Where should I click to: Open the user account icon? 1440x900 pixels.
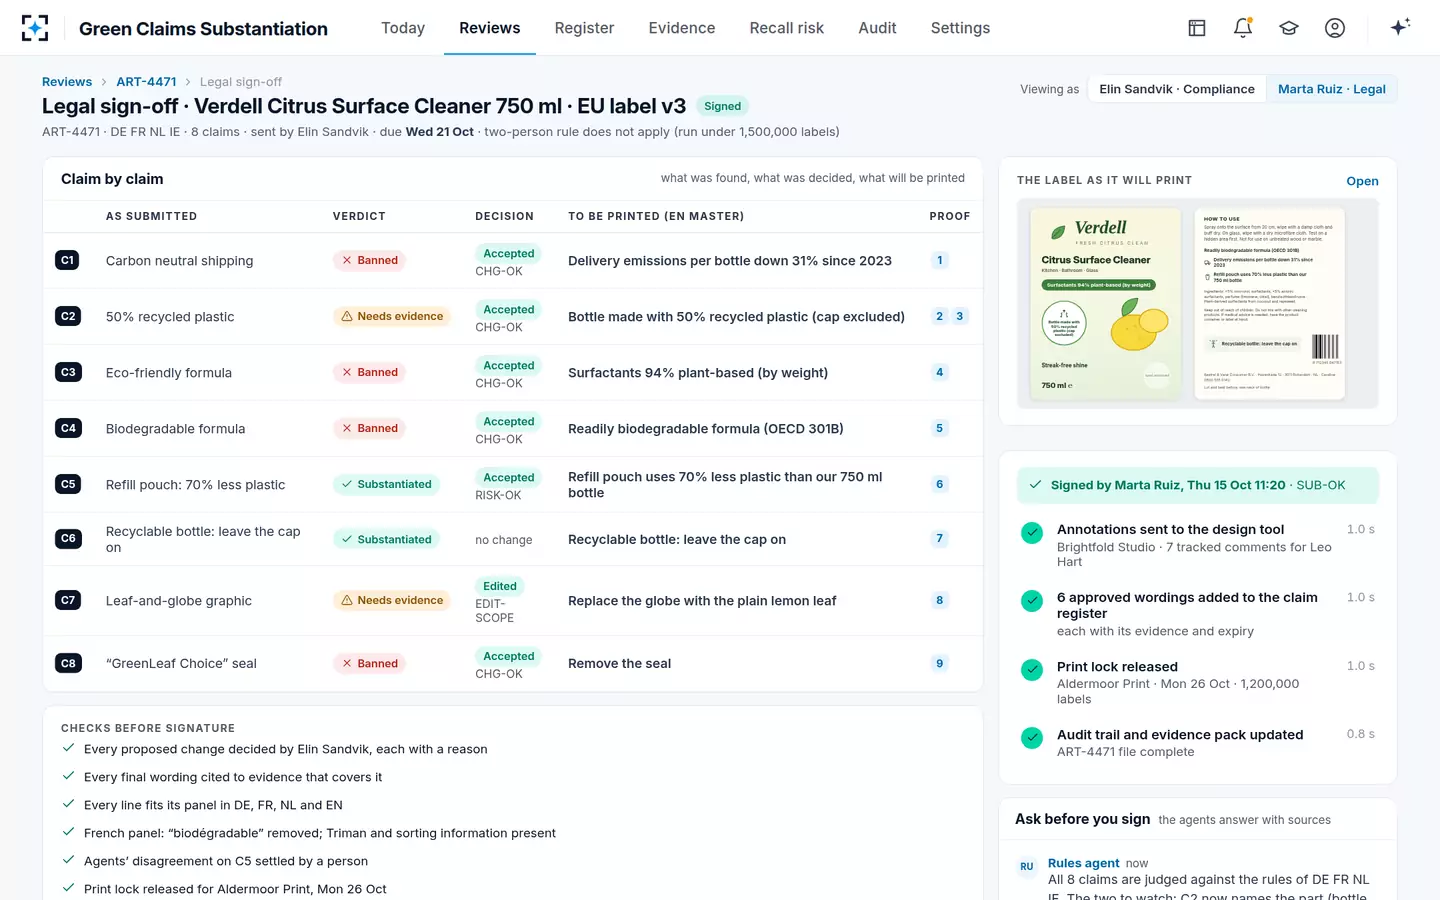click(x=1335, y=28)
